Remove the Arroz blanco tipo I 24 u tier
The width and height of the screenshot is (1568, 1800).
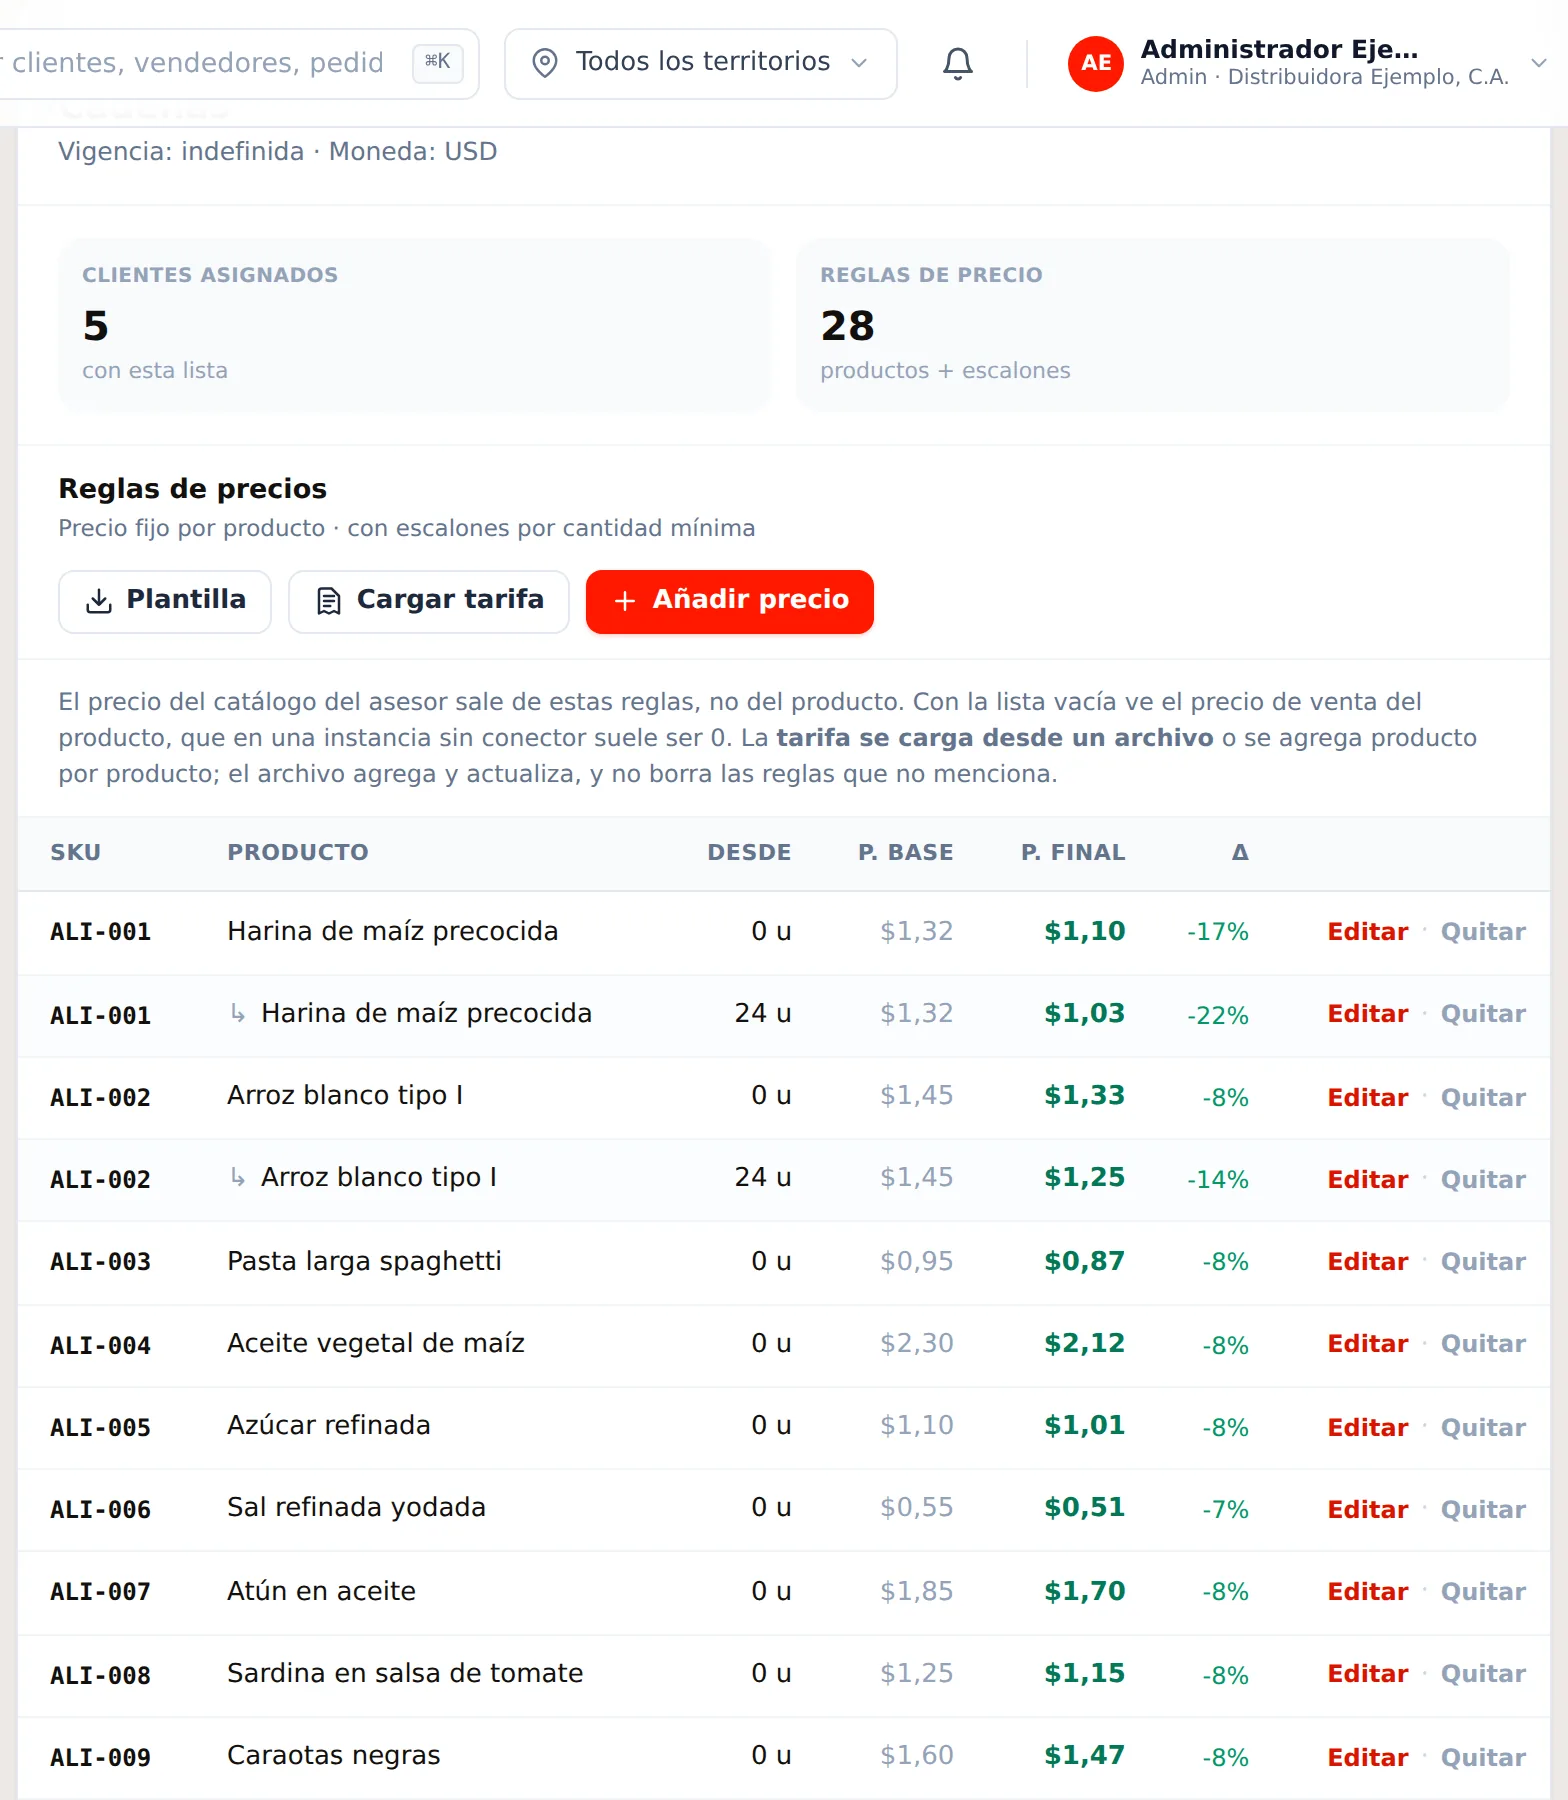point(1483,1180)
